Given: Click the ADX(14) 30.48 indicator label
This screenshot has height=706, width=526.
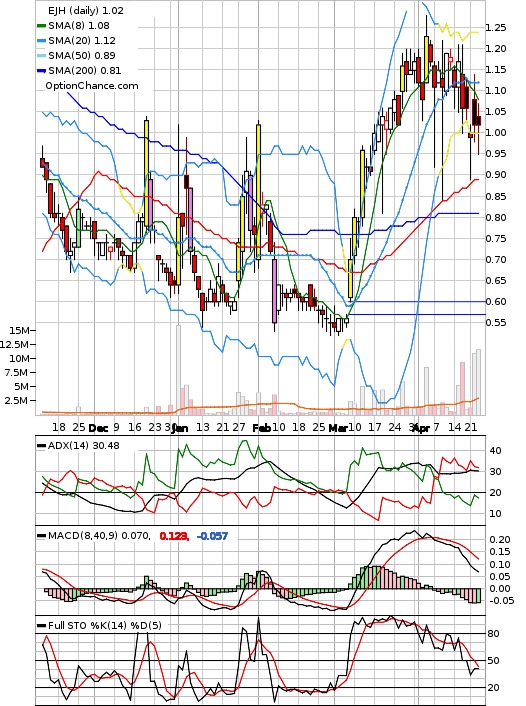Looking at the screenshot, I should pos(84,445).
